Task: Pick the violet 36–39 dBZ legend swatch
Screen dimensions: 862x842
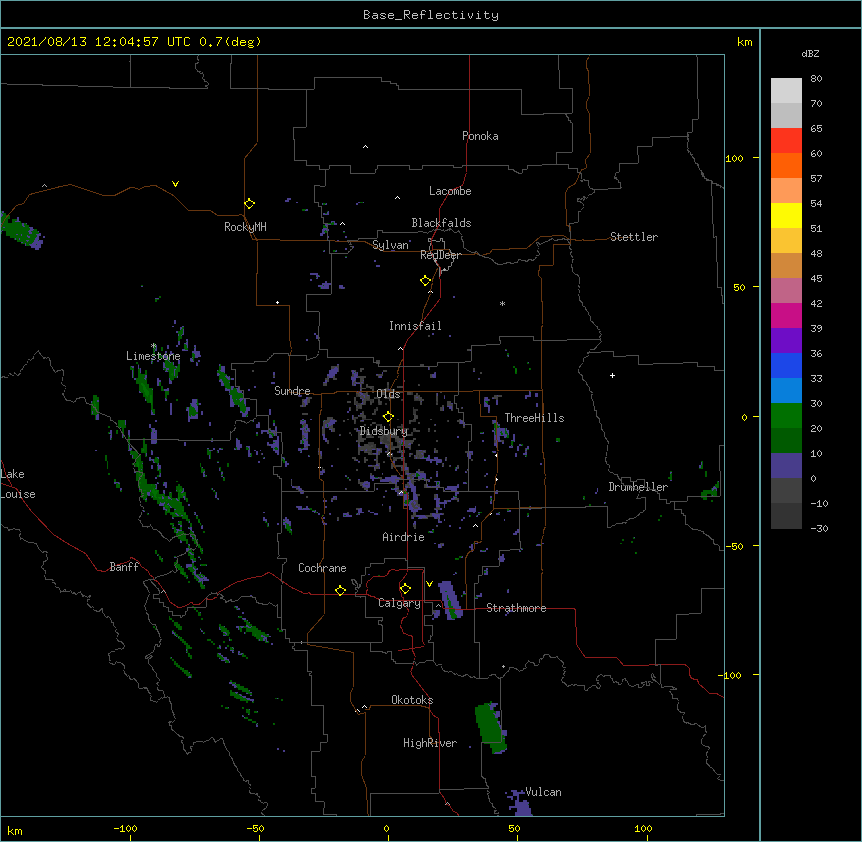Action: coord(786,341)
